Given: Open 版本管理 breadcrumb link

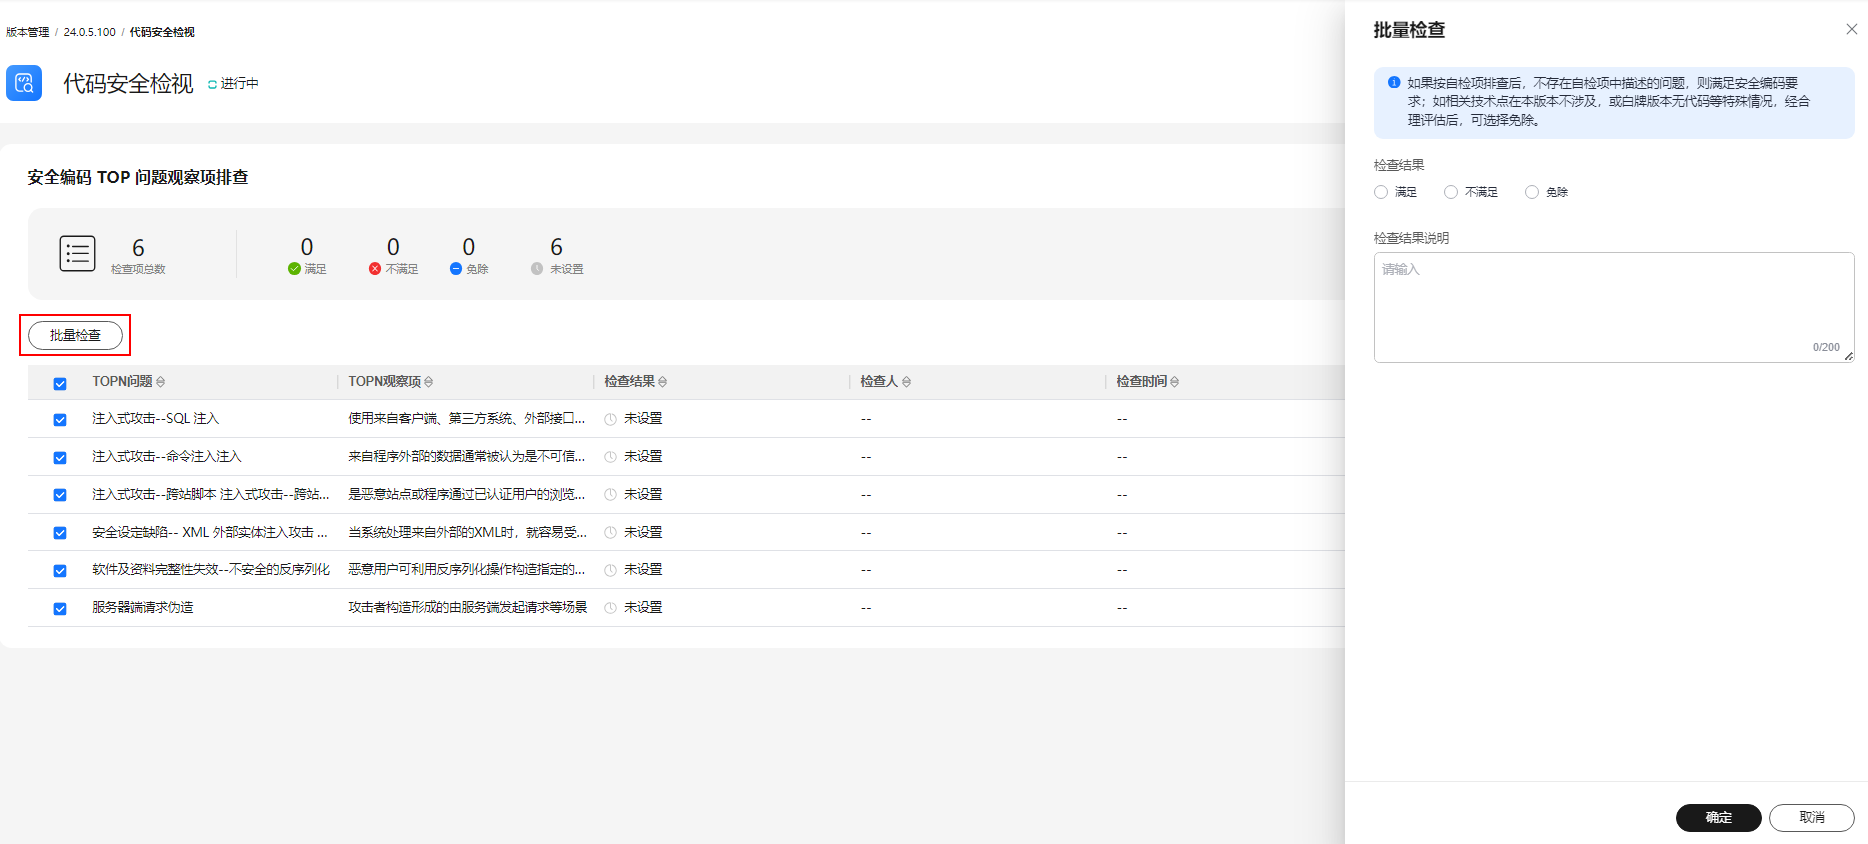Looking at the screenshot, I should 27,32.
